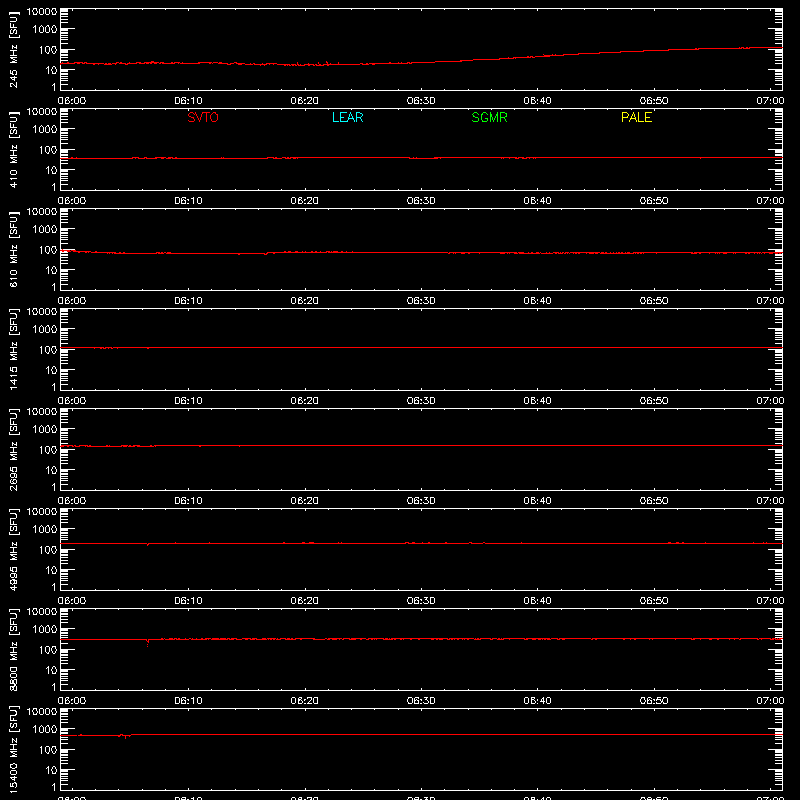Select the '15400 MHz [SFU]' axis title
800x800 pixels.
tap(13, 749)
